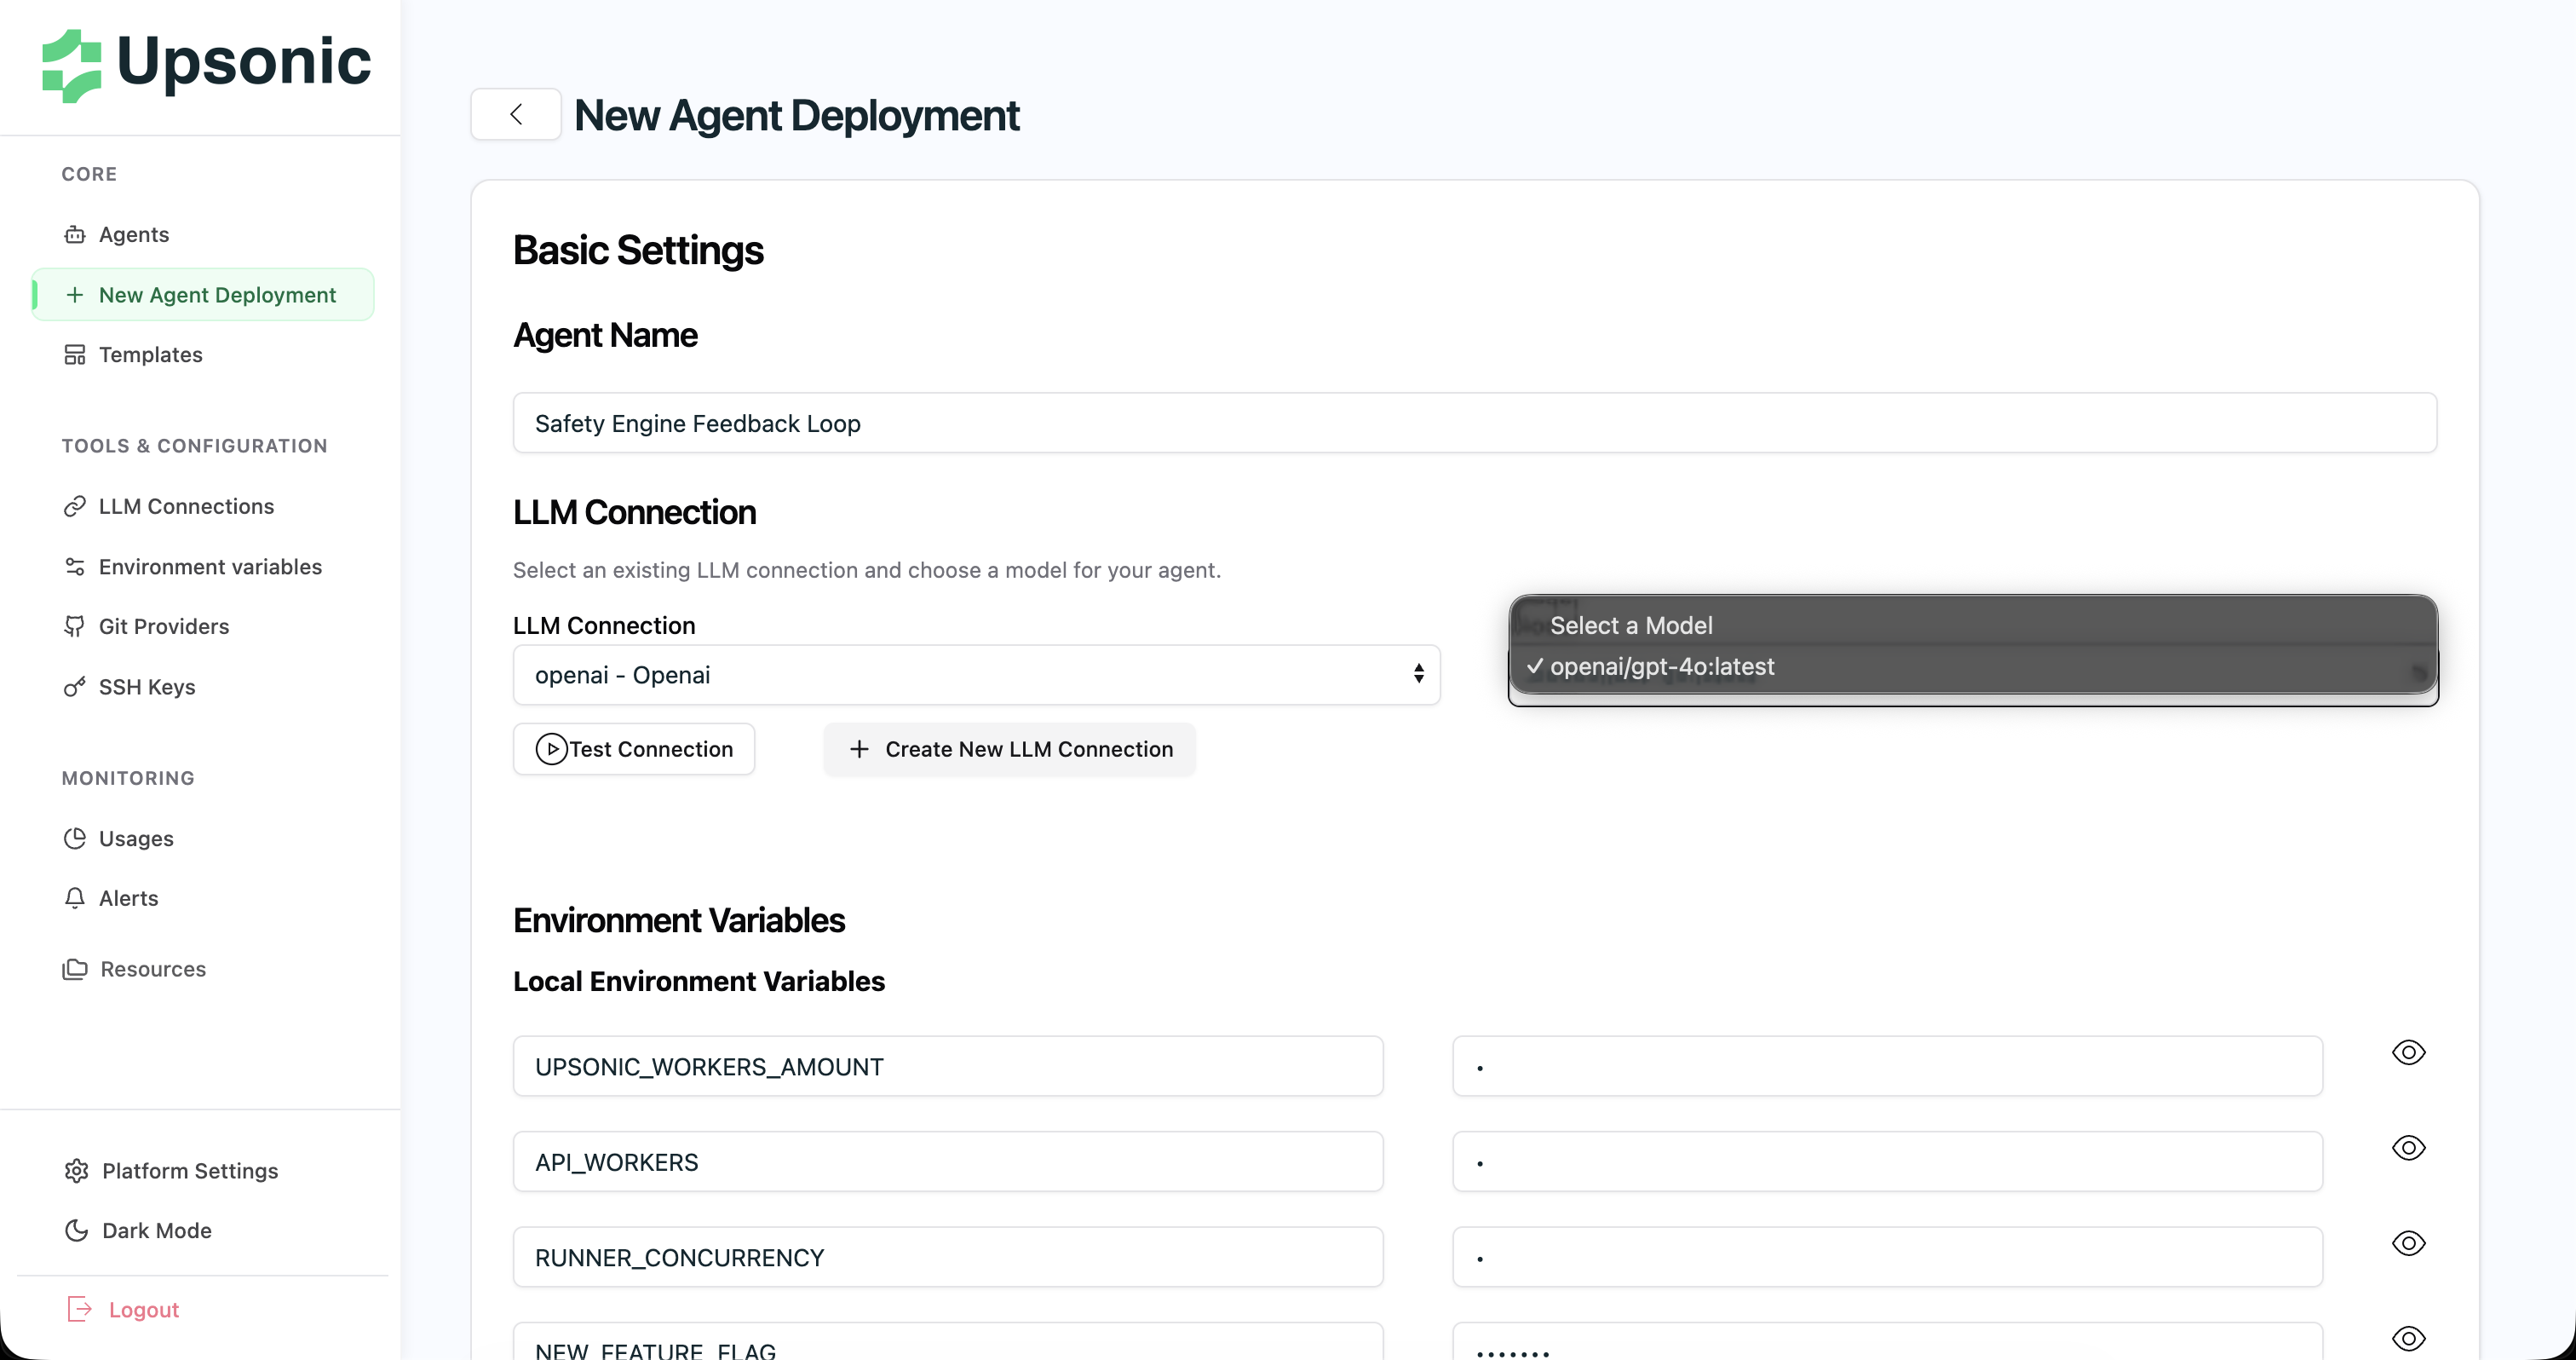Go to Environment variables page
The width and height of the screenshot is (2576, 1360).
[210, 567]
